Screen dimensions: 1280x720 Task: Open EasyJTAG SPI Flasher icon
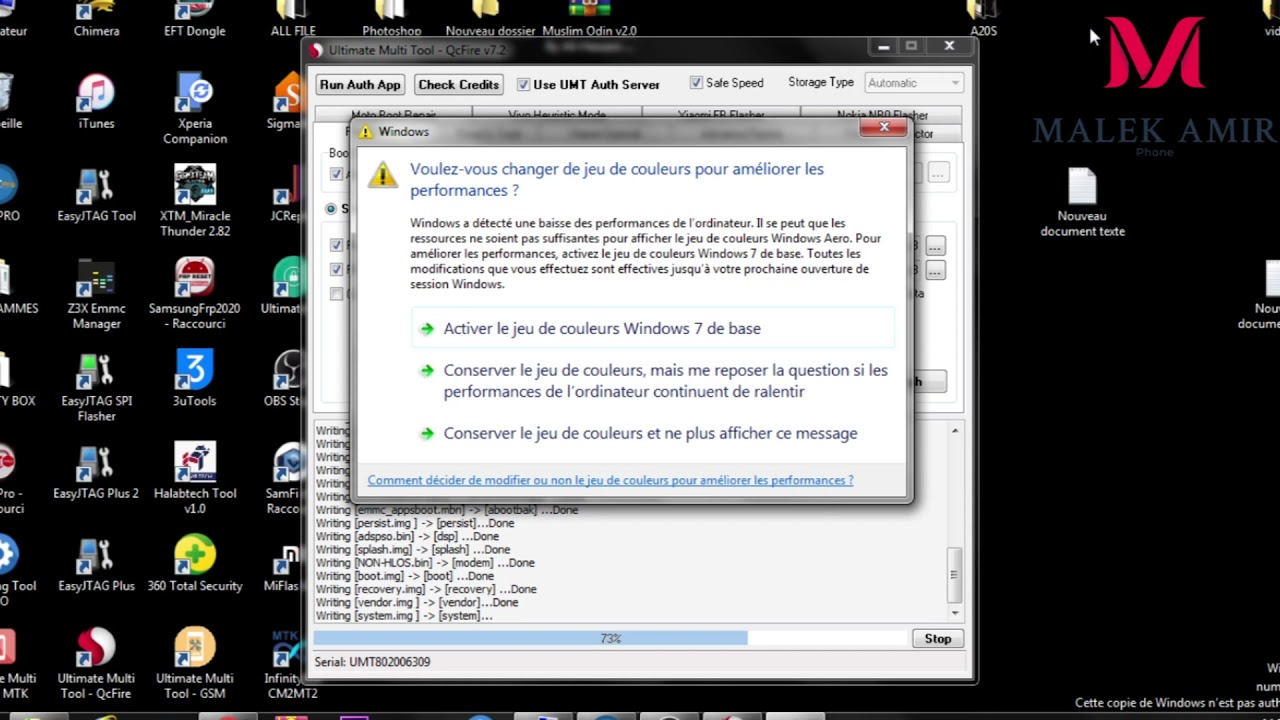(96, 387)
